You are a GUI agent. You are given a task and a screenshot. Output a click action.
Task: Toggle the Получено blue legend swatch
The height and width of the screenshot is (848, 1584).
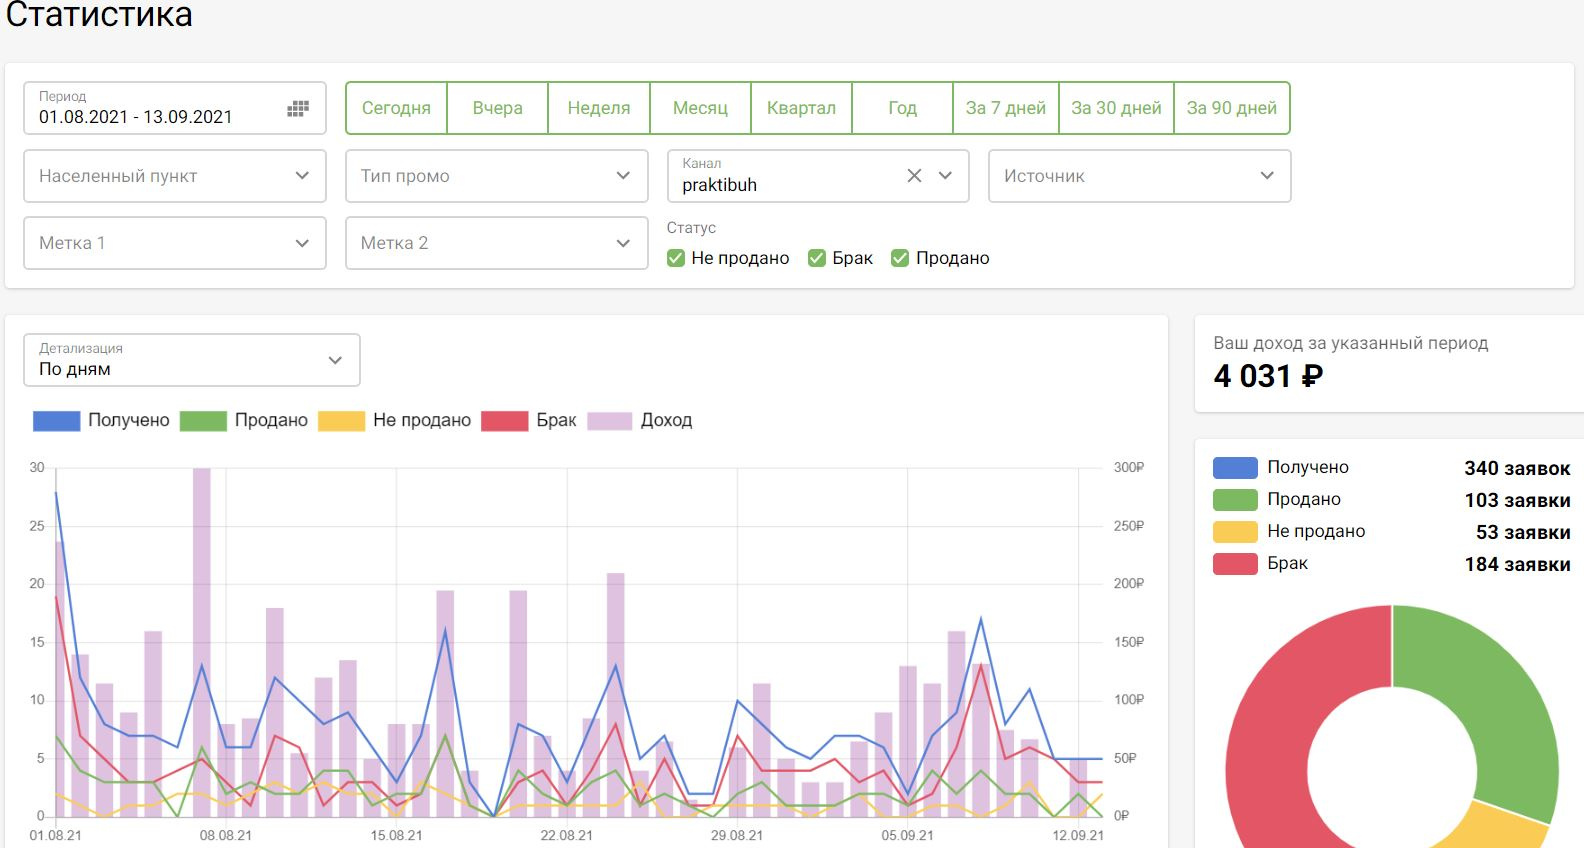56,421
